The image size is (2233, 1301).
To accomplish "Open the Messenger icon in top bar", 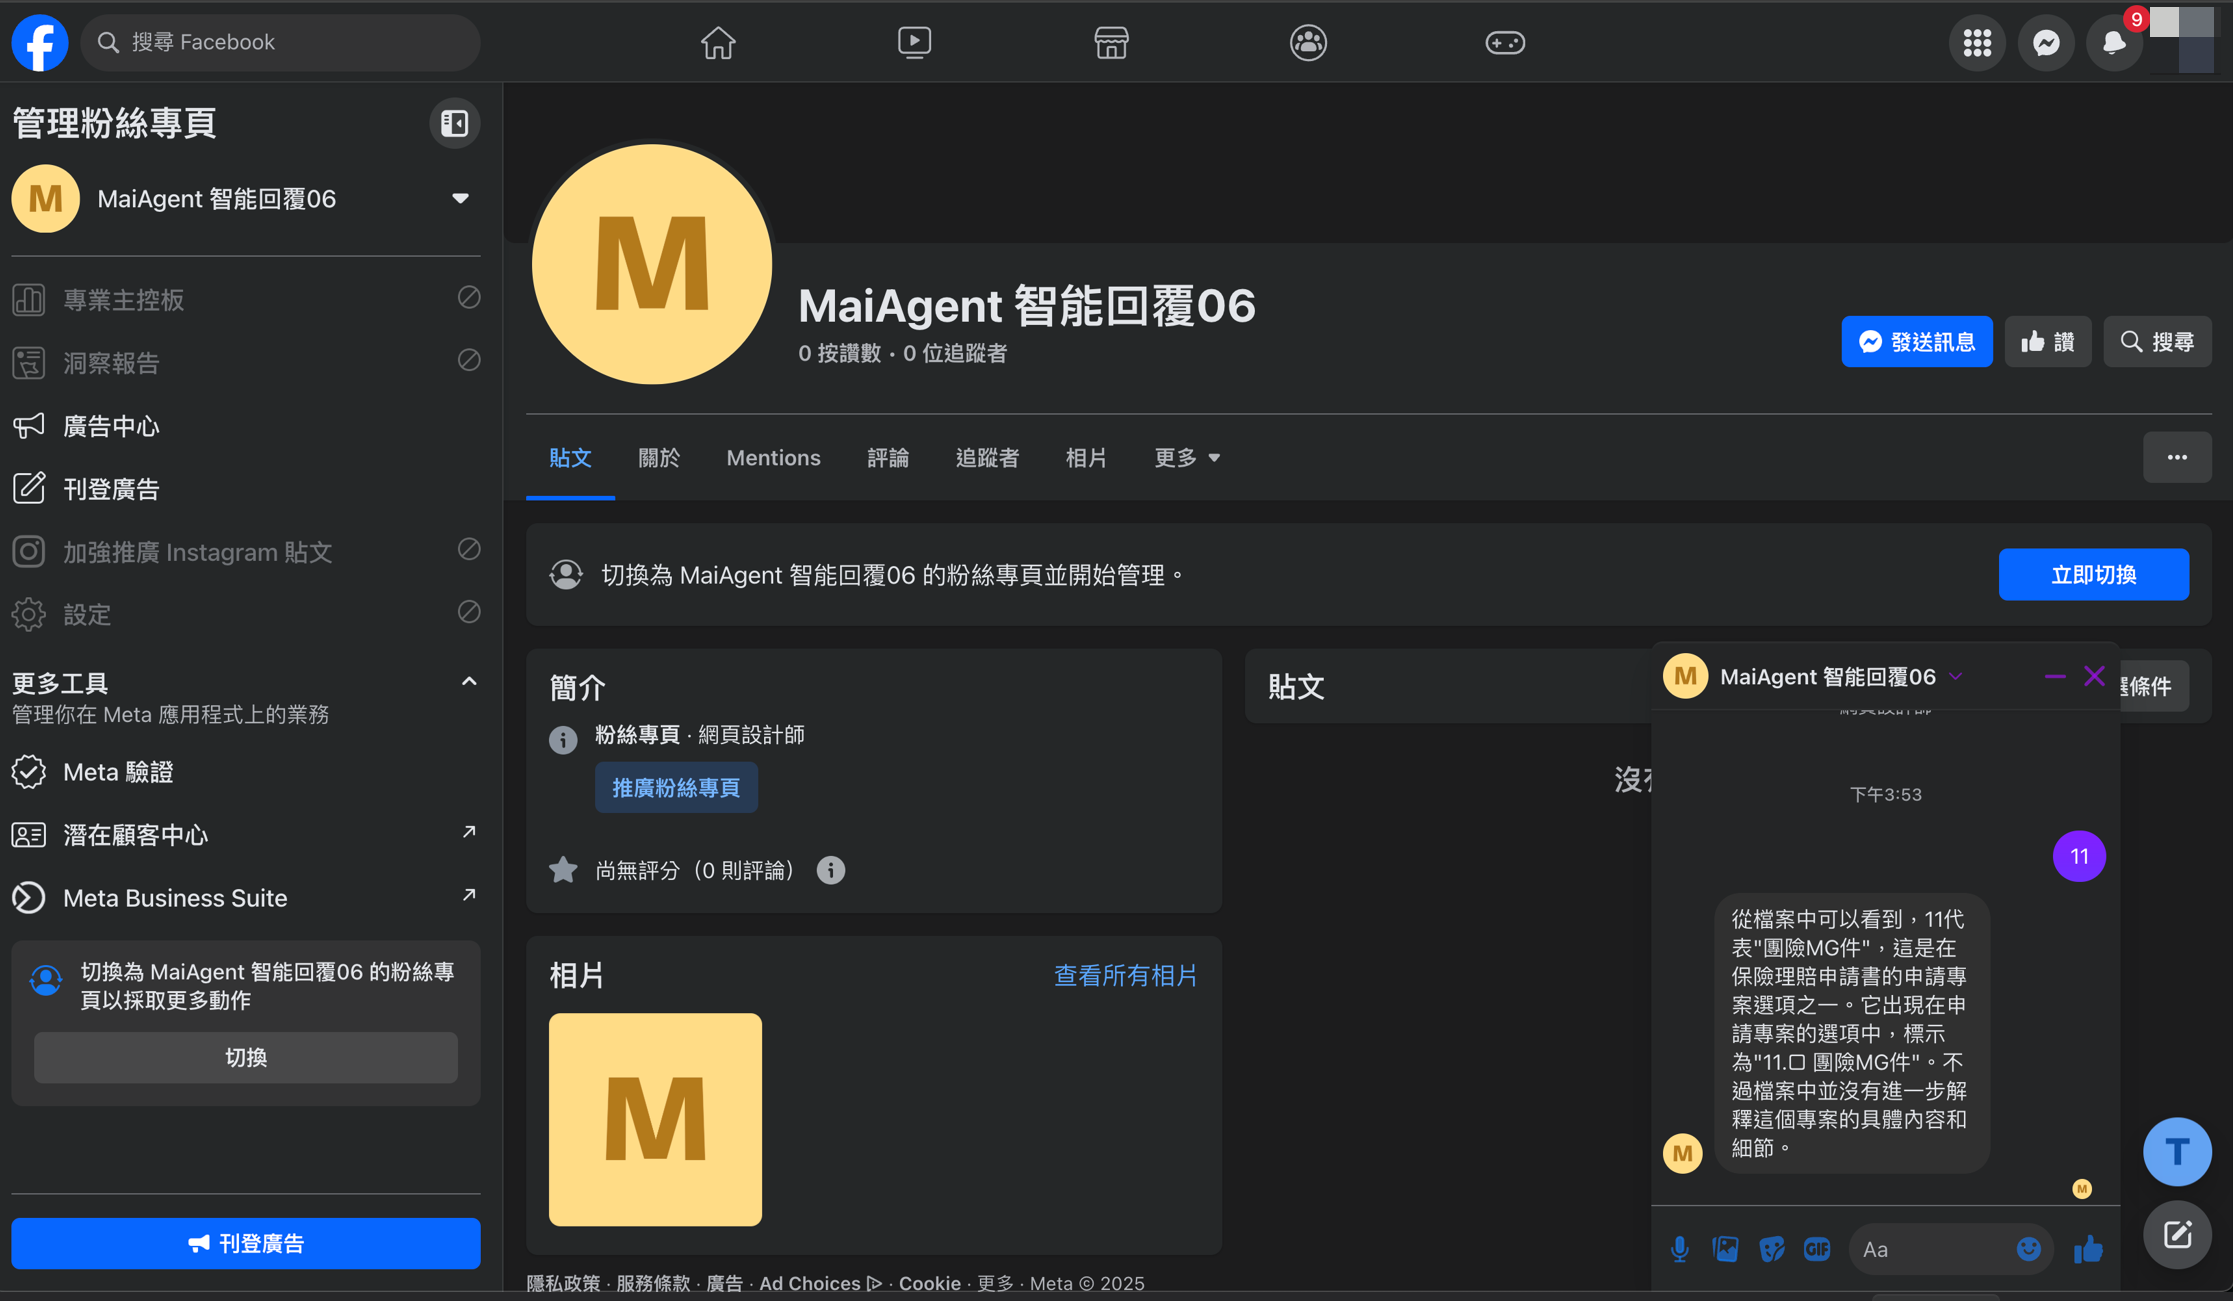I will click(2046, 42).
